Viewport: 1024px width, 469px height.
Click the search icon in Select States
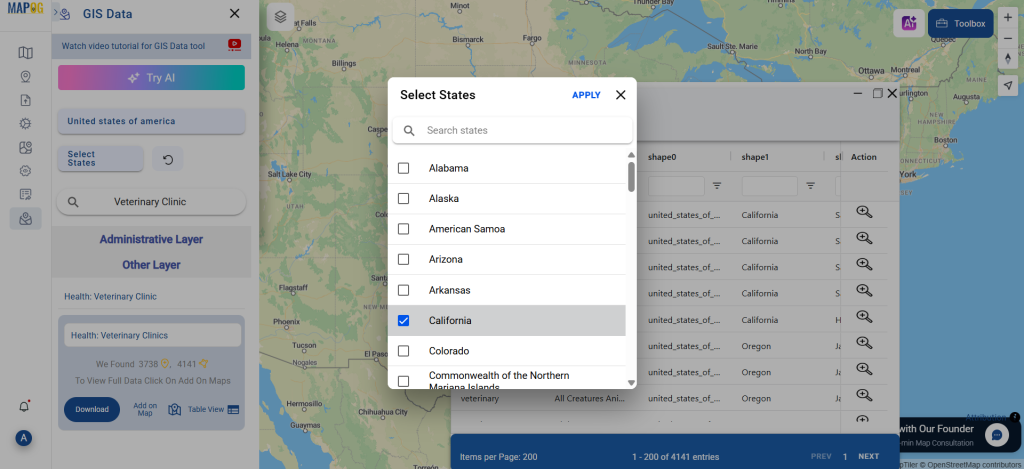coord(409,131)
